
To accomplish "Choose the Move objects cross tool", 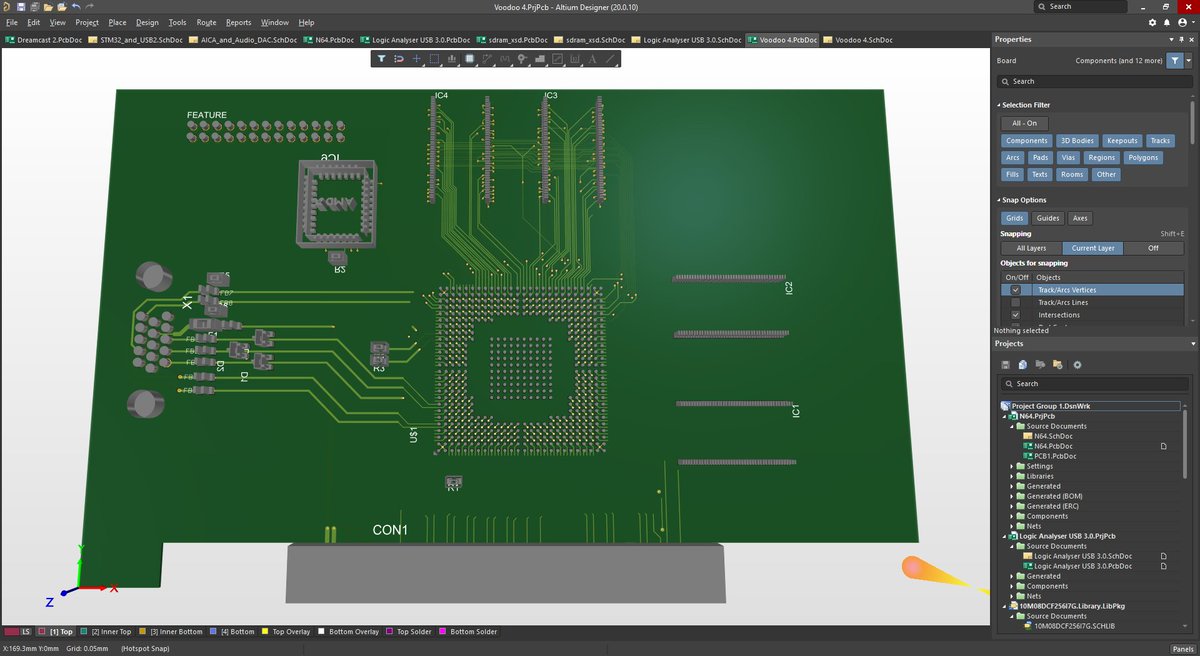I will [x=417, y=59].
